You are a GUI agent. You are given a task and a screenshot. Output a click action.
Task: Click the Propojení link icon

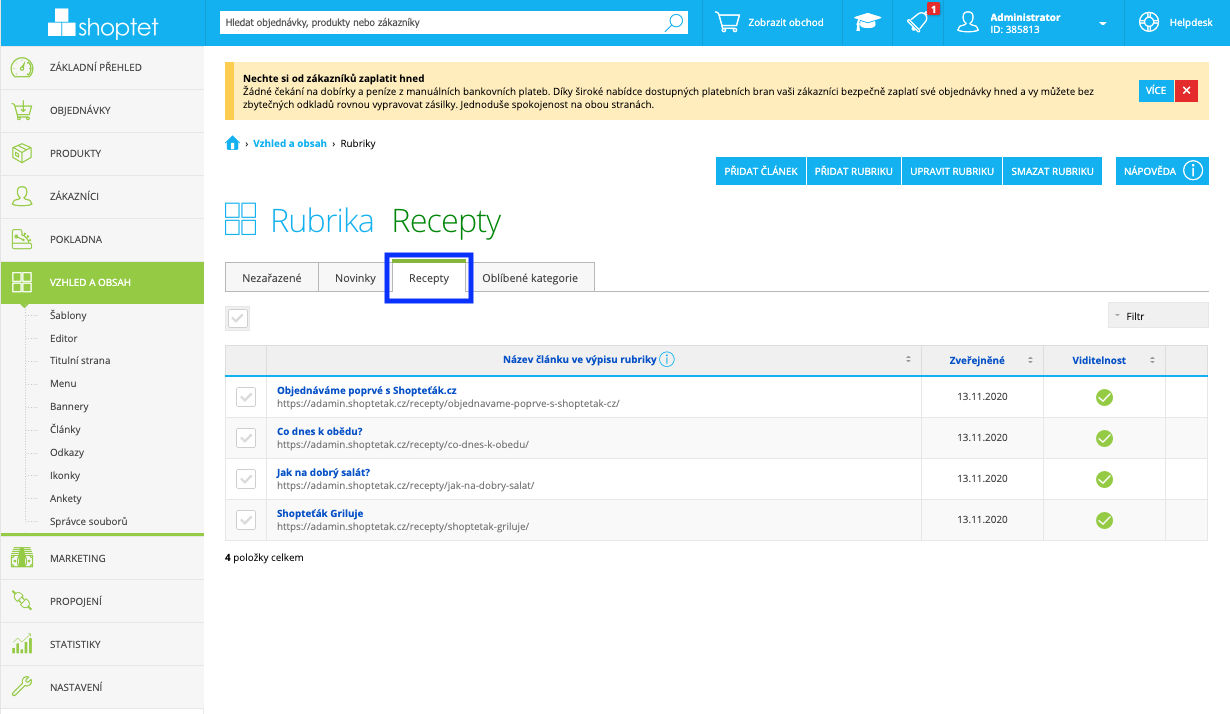click(x=22, y=601)
